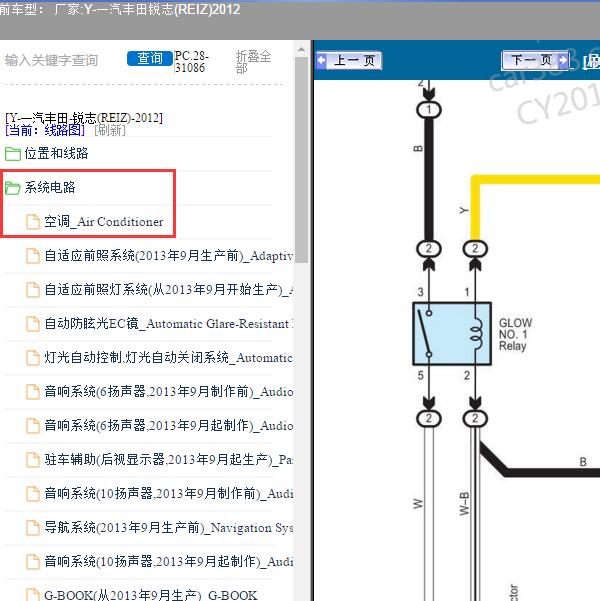Open 自适应前照系统(2013年9月生产前) entry
The height and width of the screenshot is (601, 600).
(169, 255)
